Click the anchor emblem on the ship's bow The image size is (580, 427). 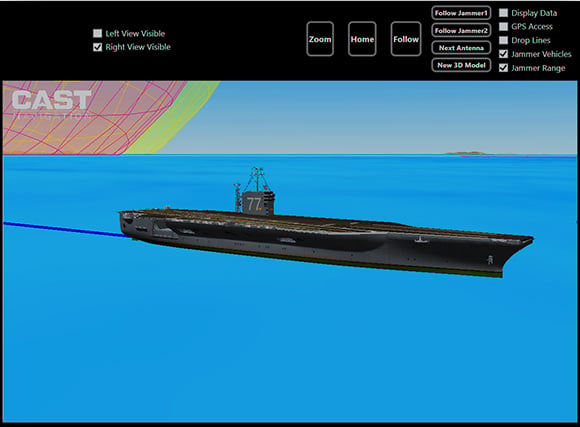490,259
